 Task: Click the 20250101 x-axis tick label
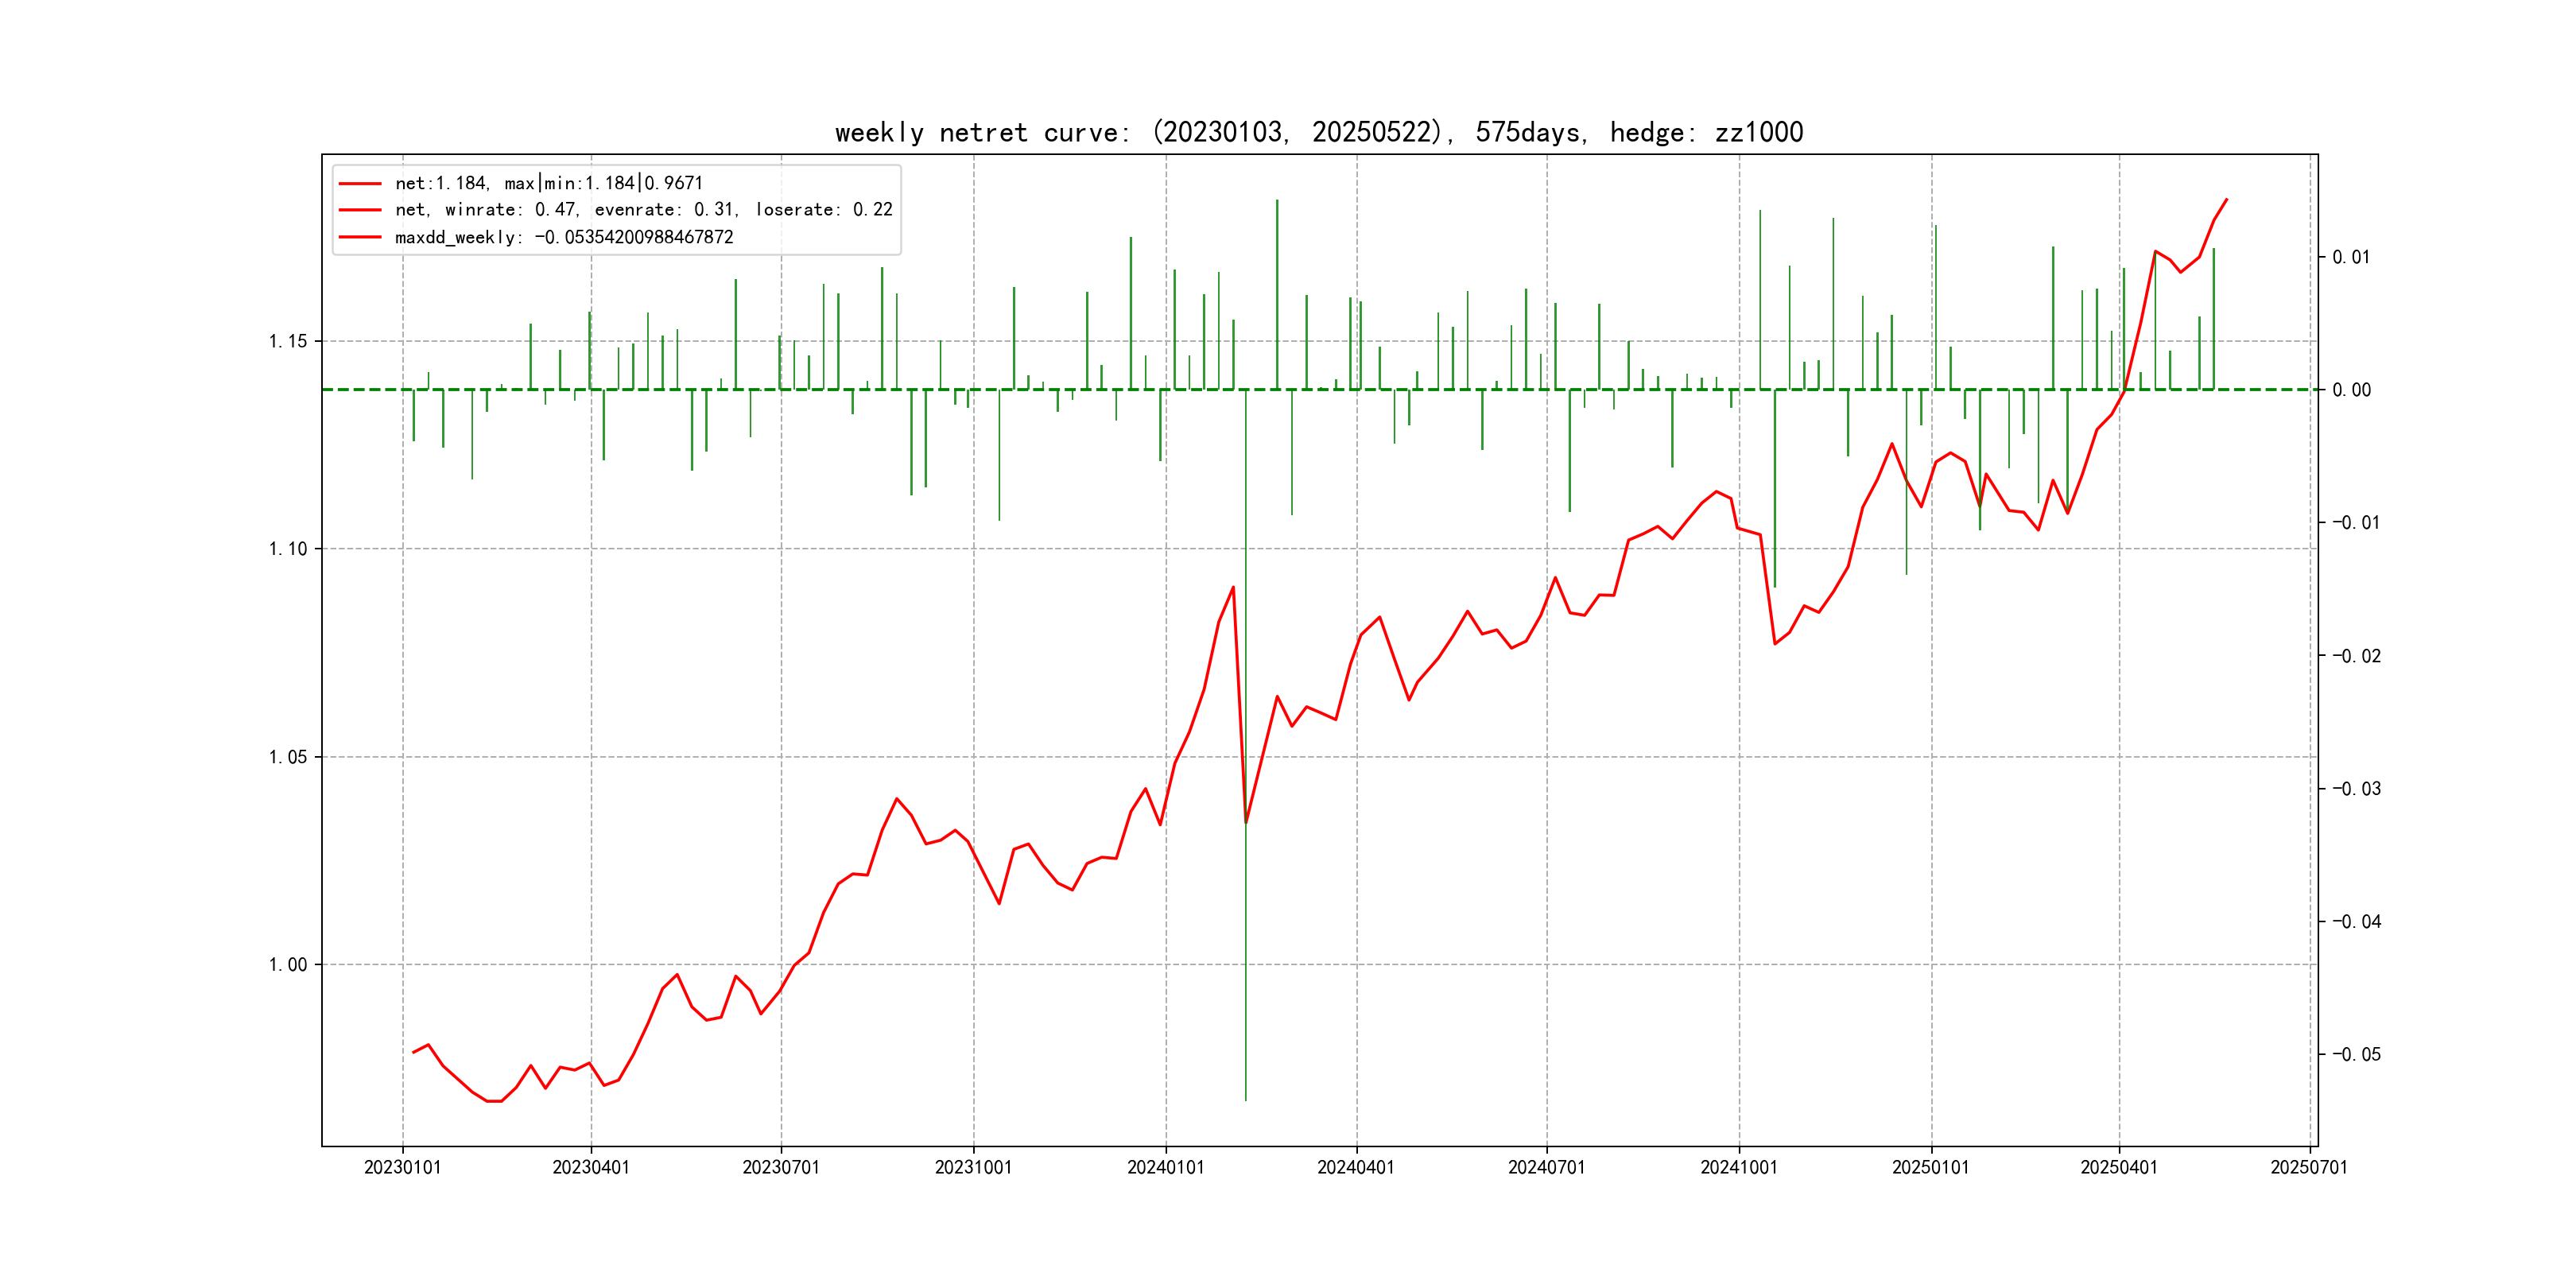[x=1931, y=1168]
